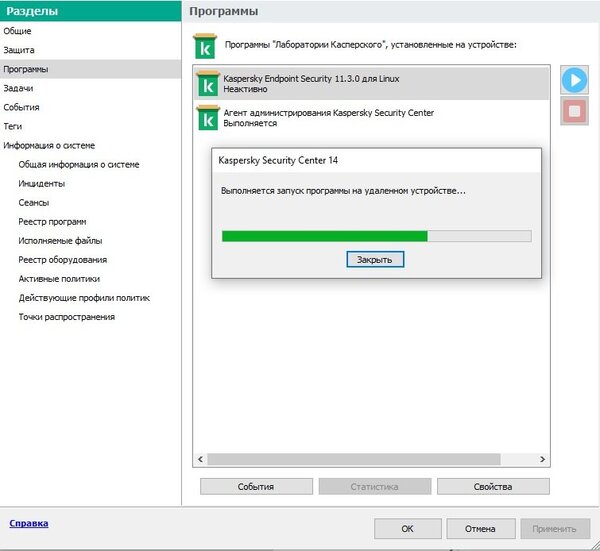
Task: Click the scroll left arrow in programs list
Action: point(200,459)
